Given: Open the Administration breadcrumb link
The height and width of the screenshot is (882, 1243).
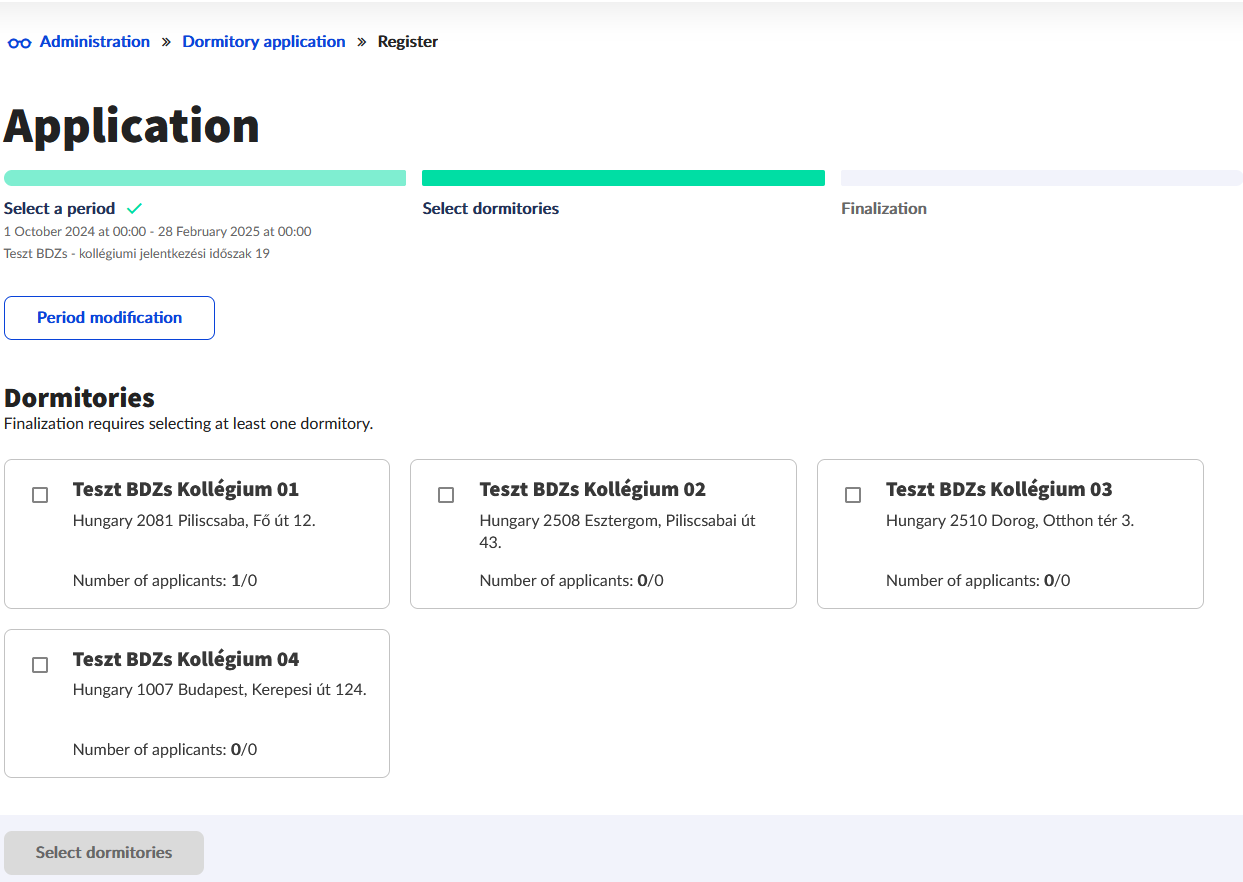Looking at the screenshot, I should pos(94,42).
